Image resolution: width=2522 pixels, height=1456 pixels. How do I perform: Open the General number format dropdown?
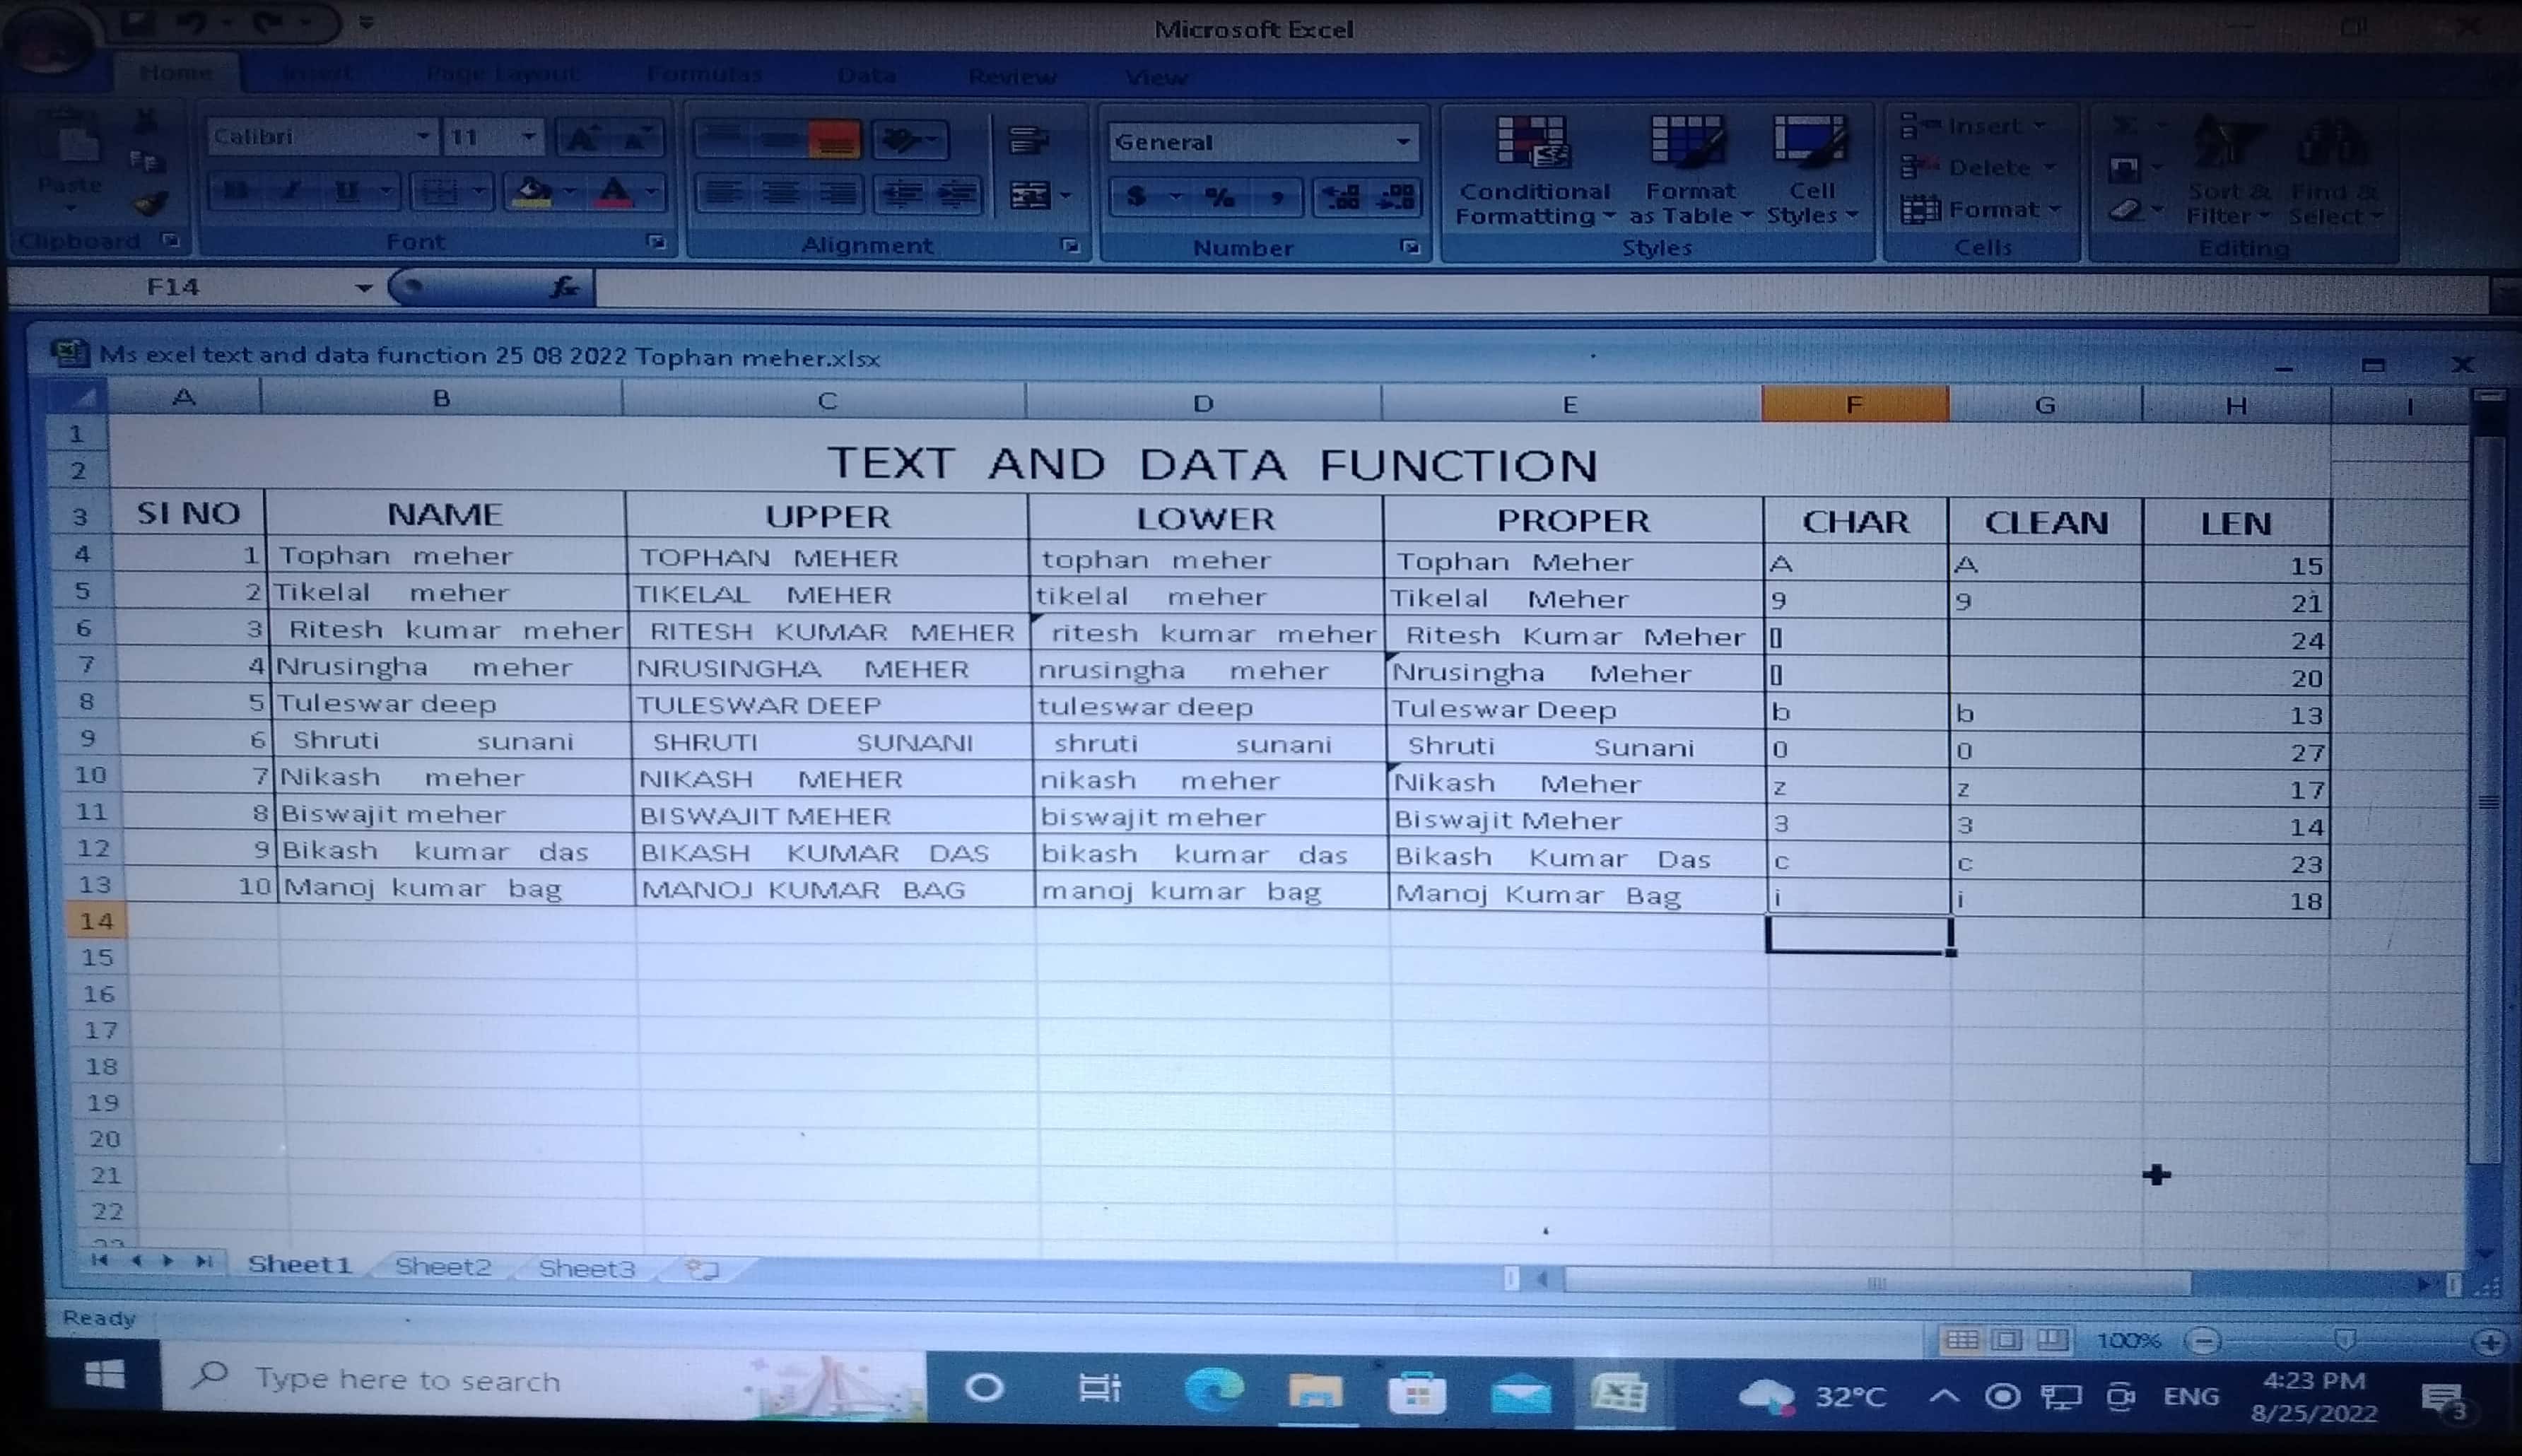pyautogui.click(x=1403, y=142)
